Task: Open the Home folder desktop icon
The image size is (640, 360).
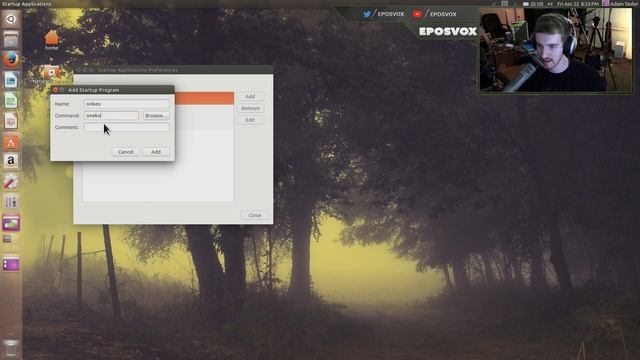Action: click(51, 40)
